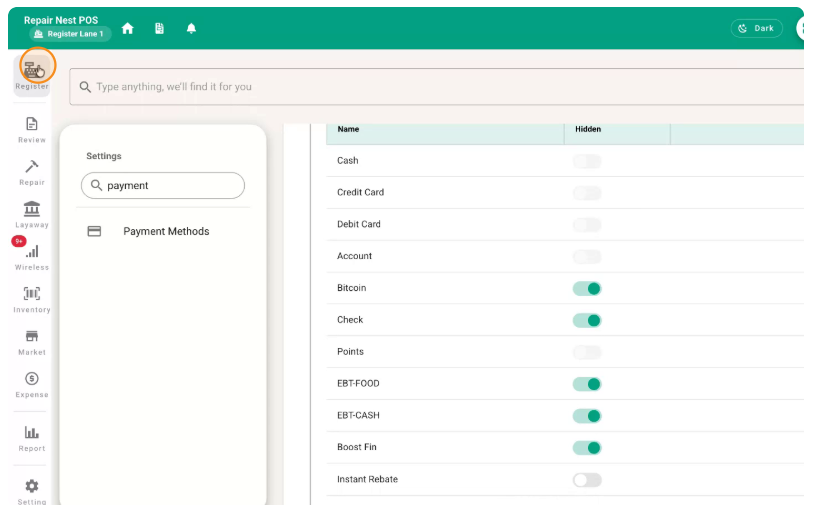Click the Register Lane 1 badge
The image size is (814, 505).
(70, 34)
